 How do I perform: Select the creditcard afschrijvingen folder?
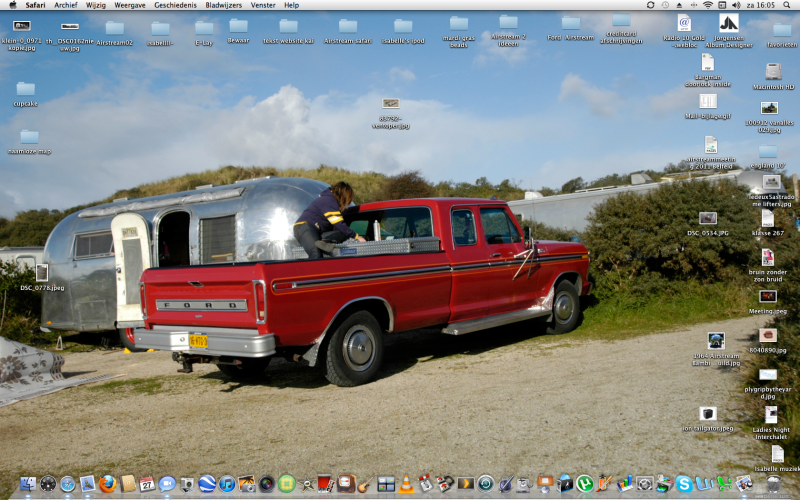621,20
